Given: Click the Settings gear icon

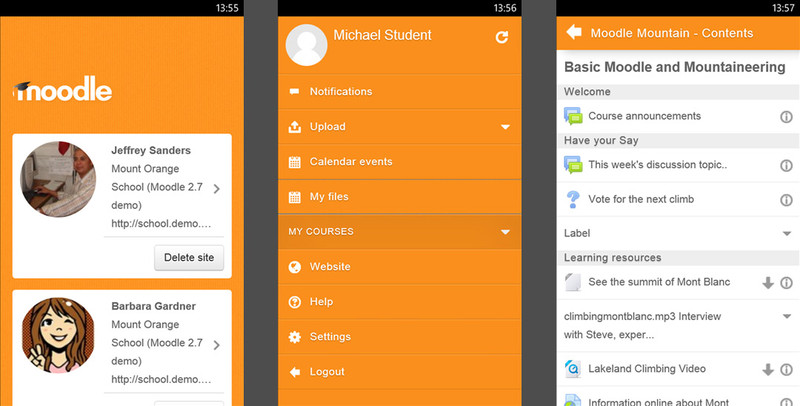Looking at the screenshot, I should pyautogui.click(x=294, y=337).
